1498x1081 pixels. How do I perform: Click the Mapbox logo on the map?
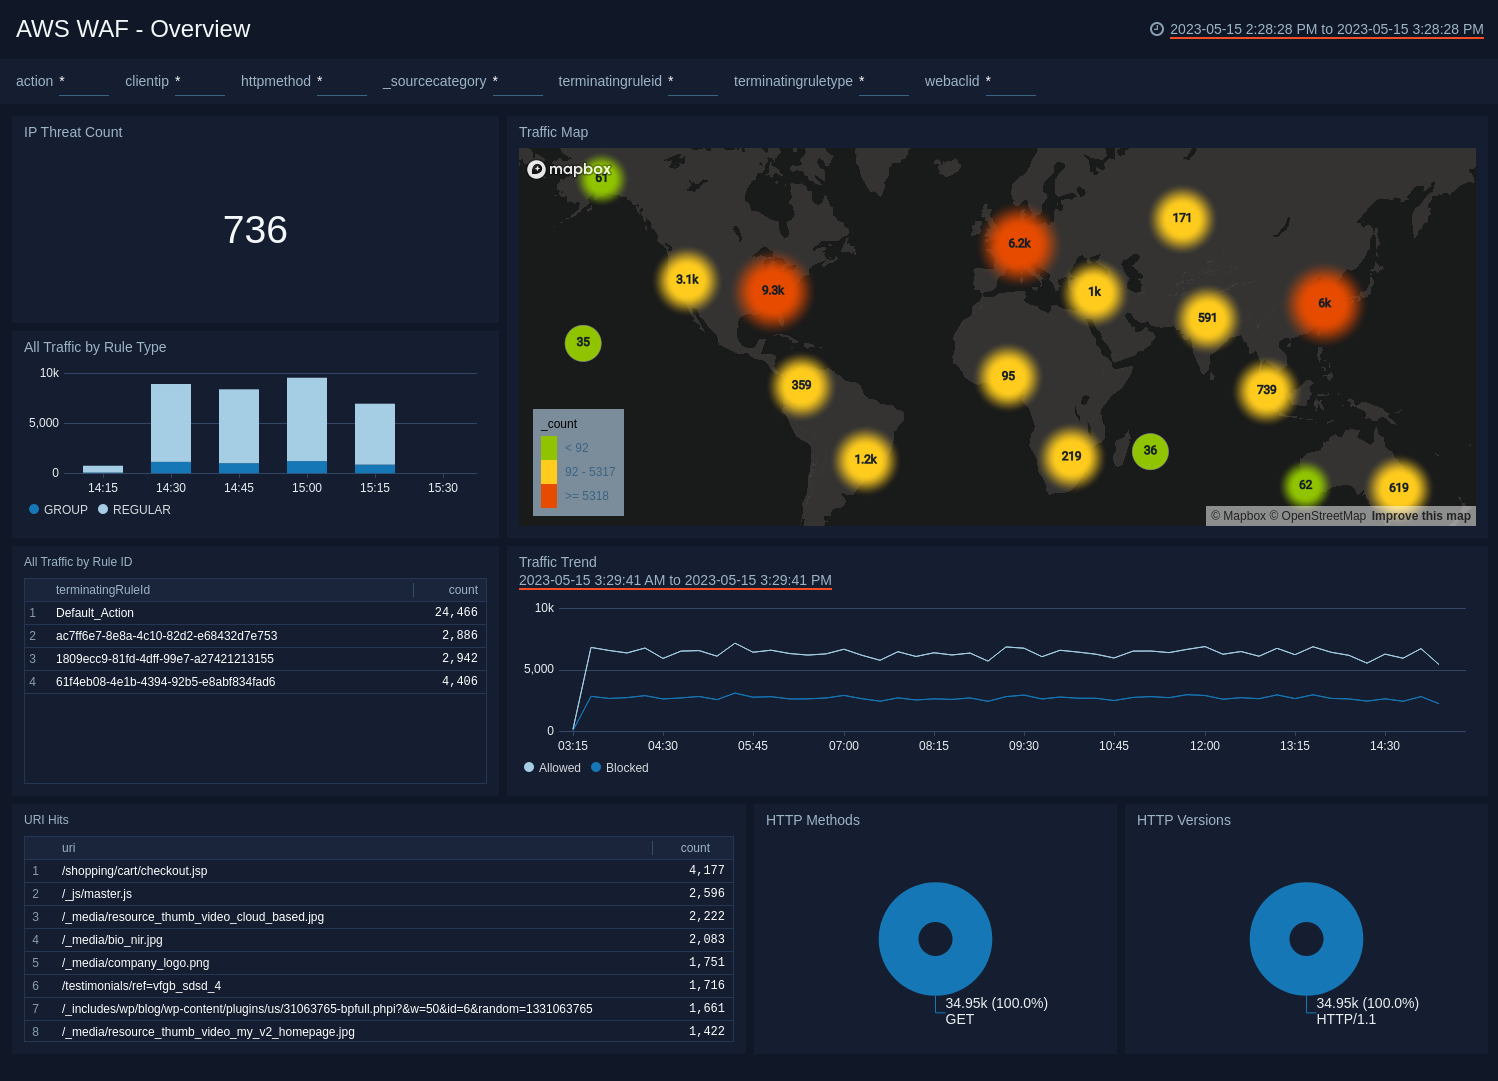(569, 169)
